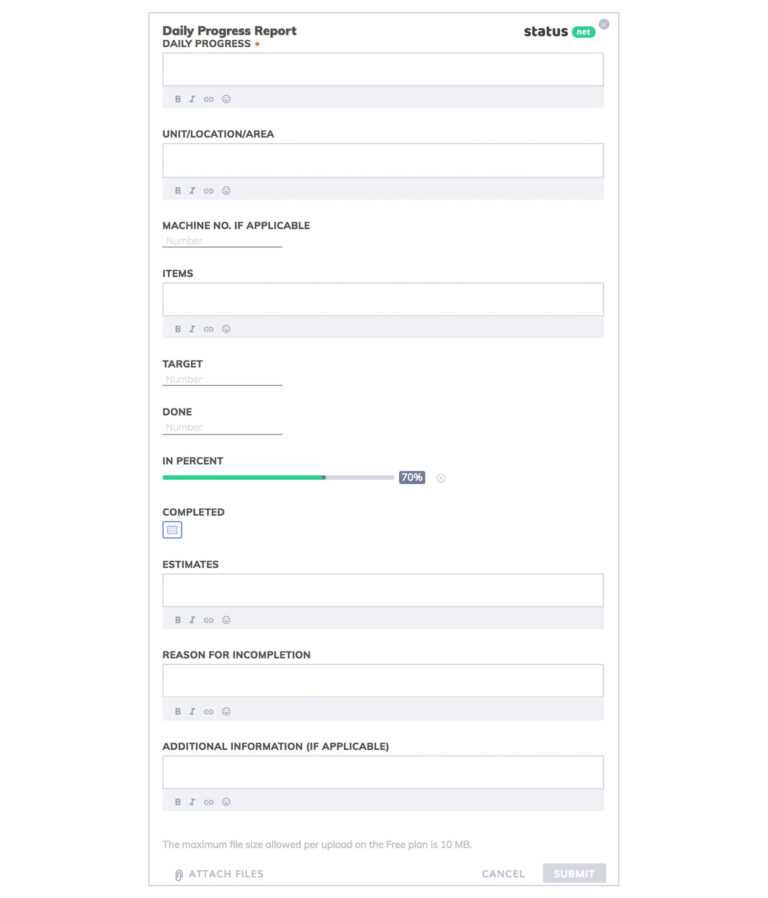Reset the In Percent slider value

click(441, 478)
